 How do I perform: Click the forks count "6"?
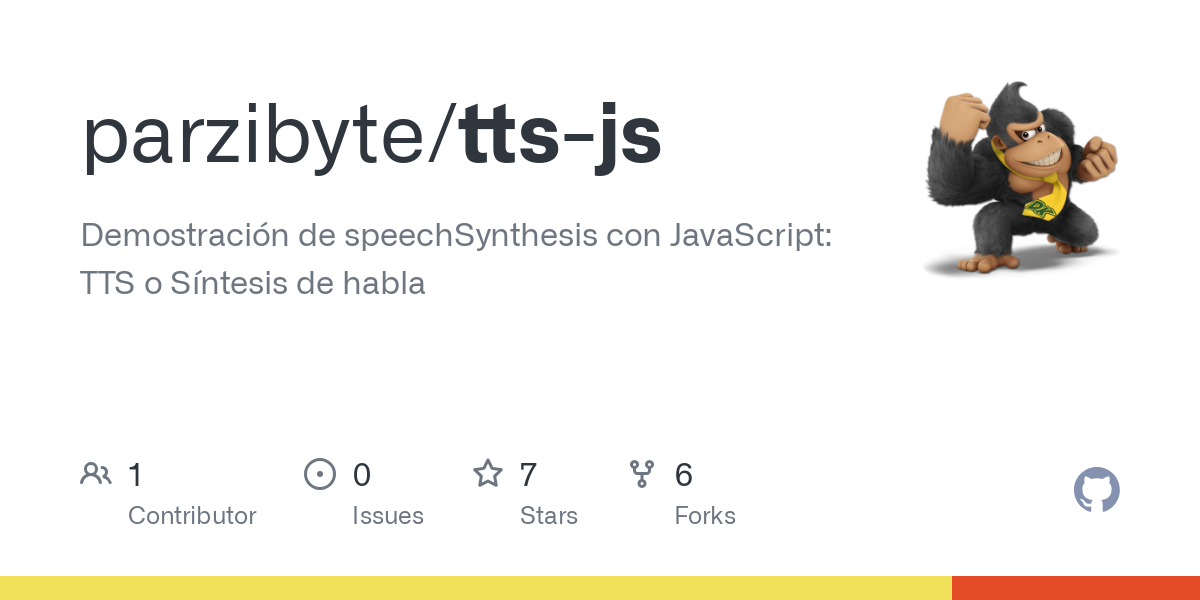pos(684,474)
